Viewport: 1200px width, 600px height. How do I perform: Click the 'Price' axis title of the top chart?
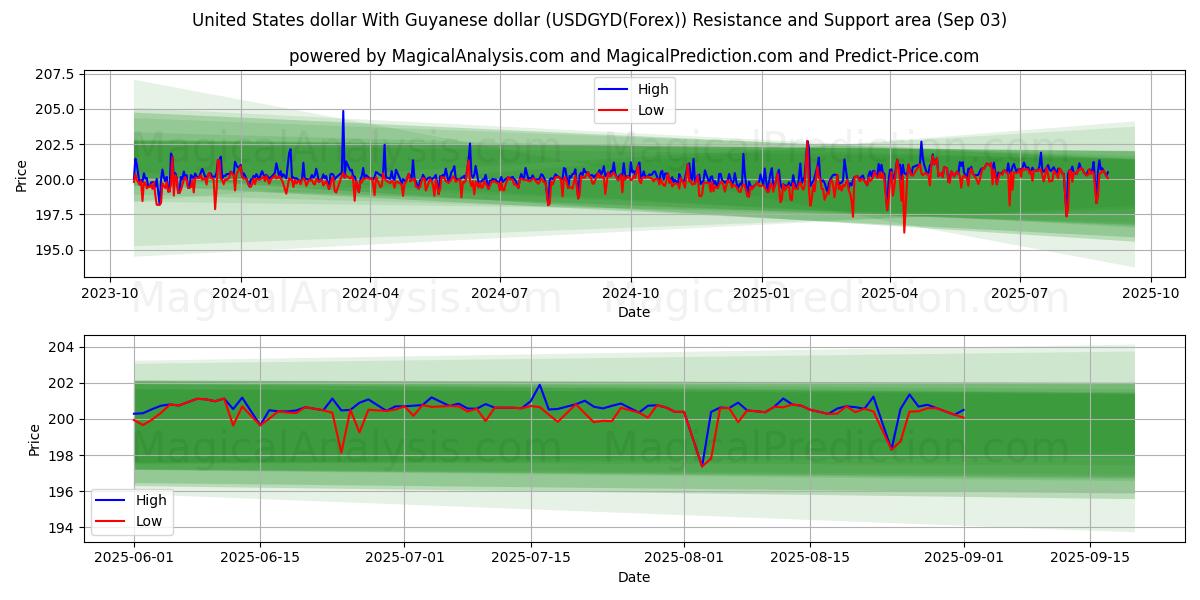pos(22,174)
